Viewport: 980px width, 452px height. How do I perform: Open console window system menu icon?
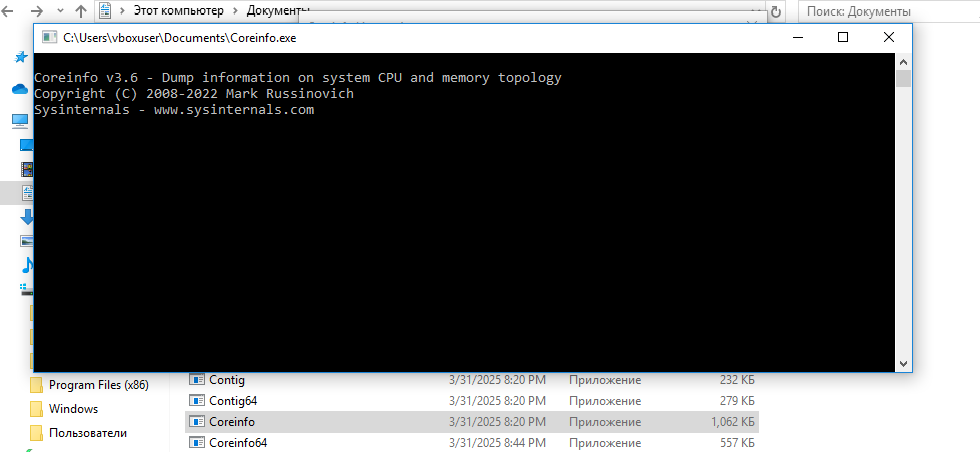[x=49, y=38]
